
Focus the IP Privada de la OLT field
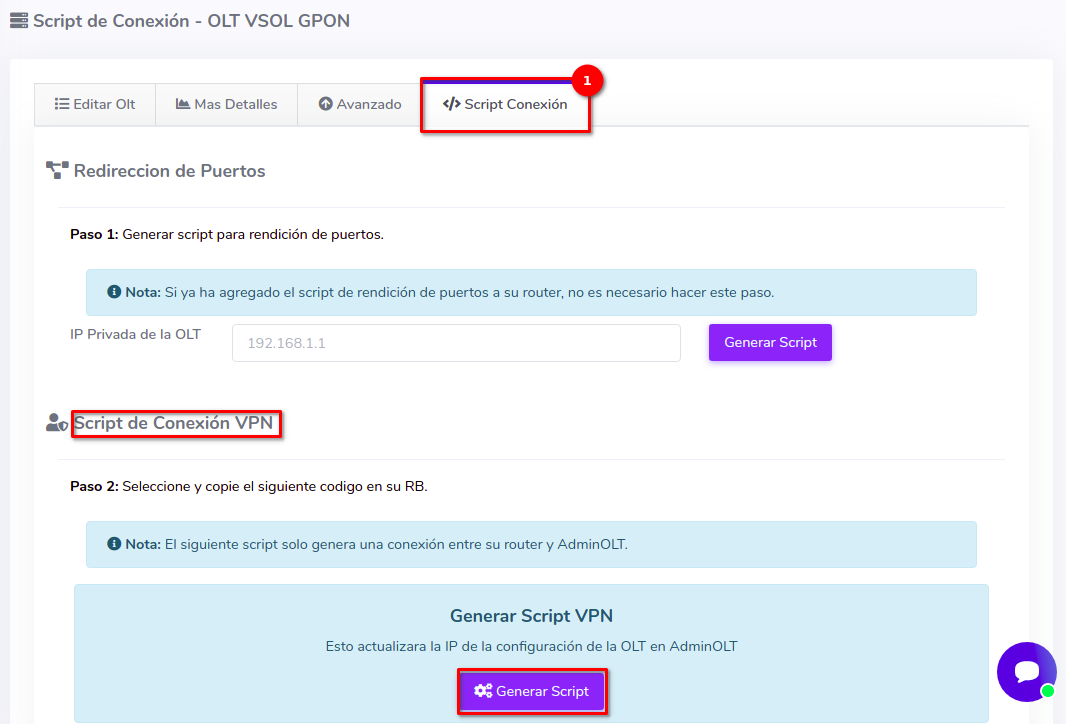tap(456, 343)
